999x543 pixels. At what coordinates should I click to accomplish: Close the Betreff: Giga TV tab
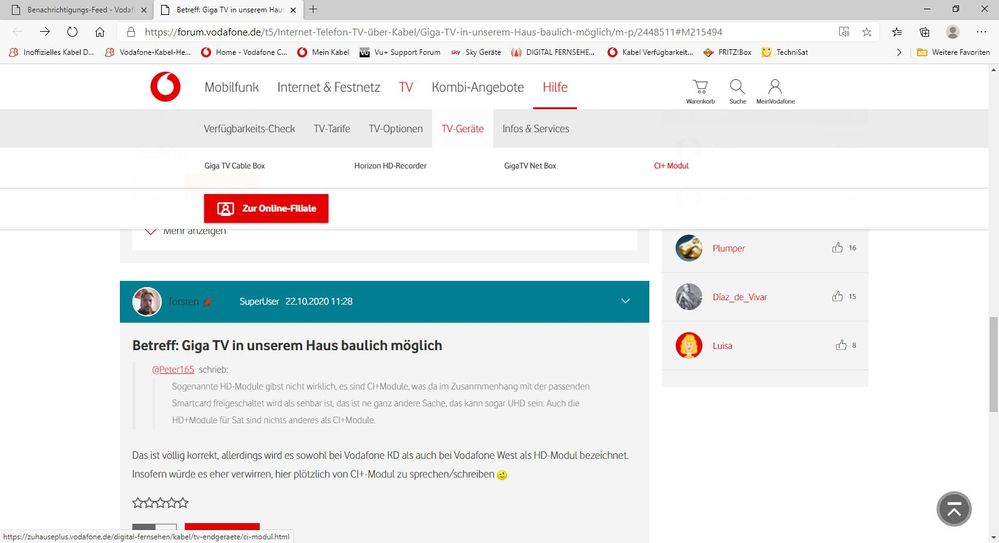pyautogui.click(x=293, y=10)
